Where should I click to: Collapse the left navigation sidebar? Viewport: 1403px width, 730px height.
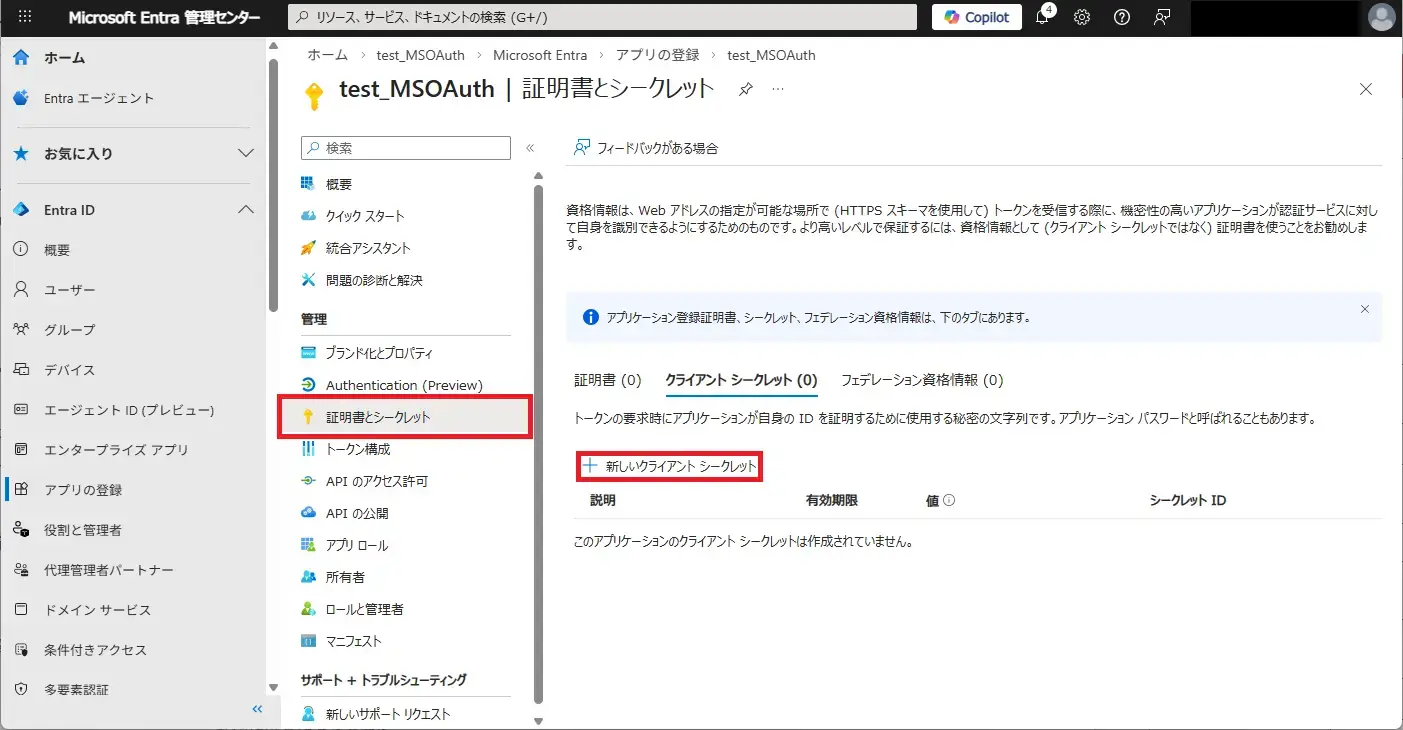click(x=257, y=709)
